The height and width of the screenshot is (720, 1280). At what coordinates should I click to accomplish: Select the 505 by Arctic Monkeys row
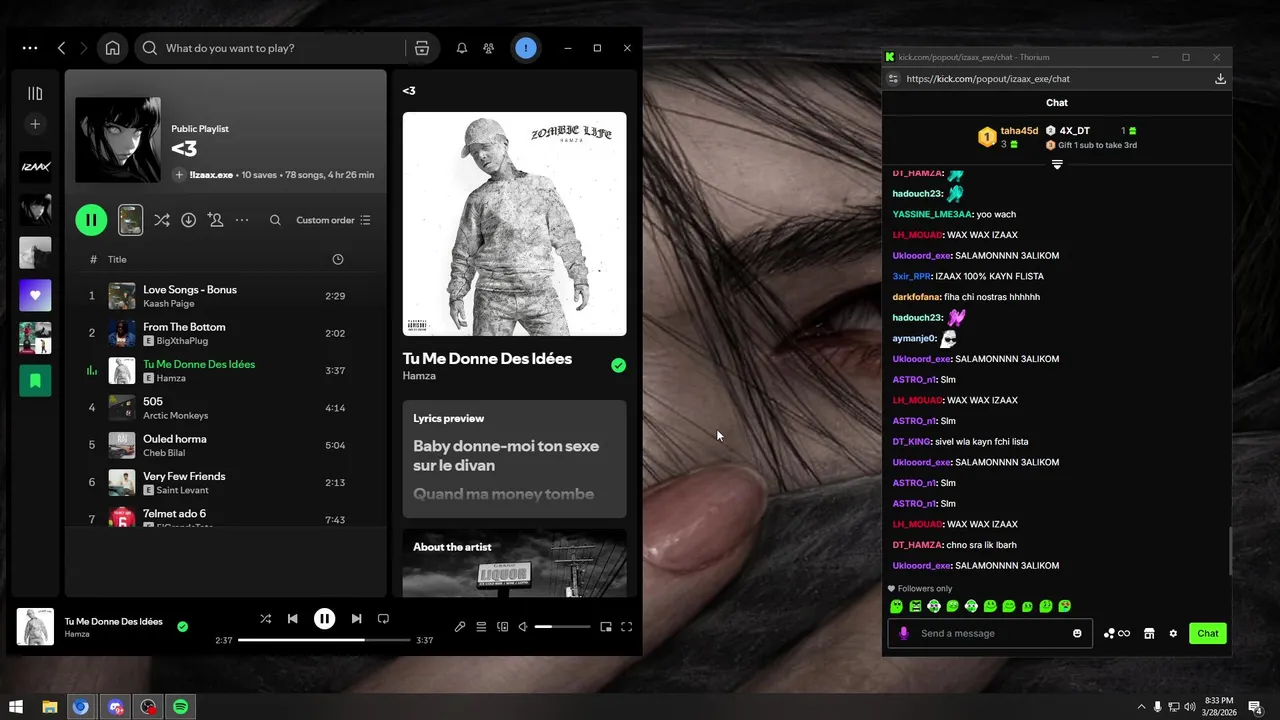(x=226, y=408)
